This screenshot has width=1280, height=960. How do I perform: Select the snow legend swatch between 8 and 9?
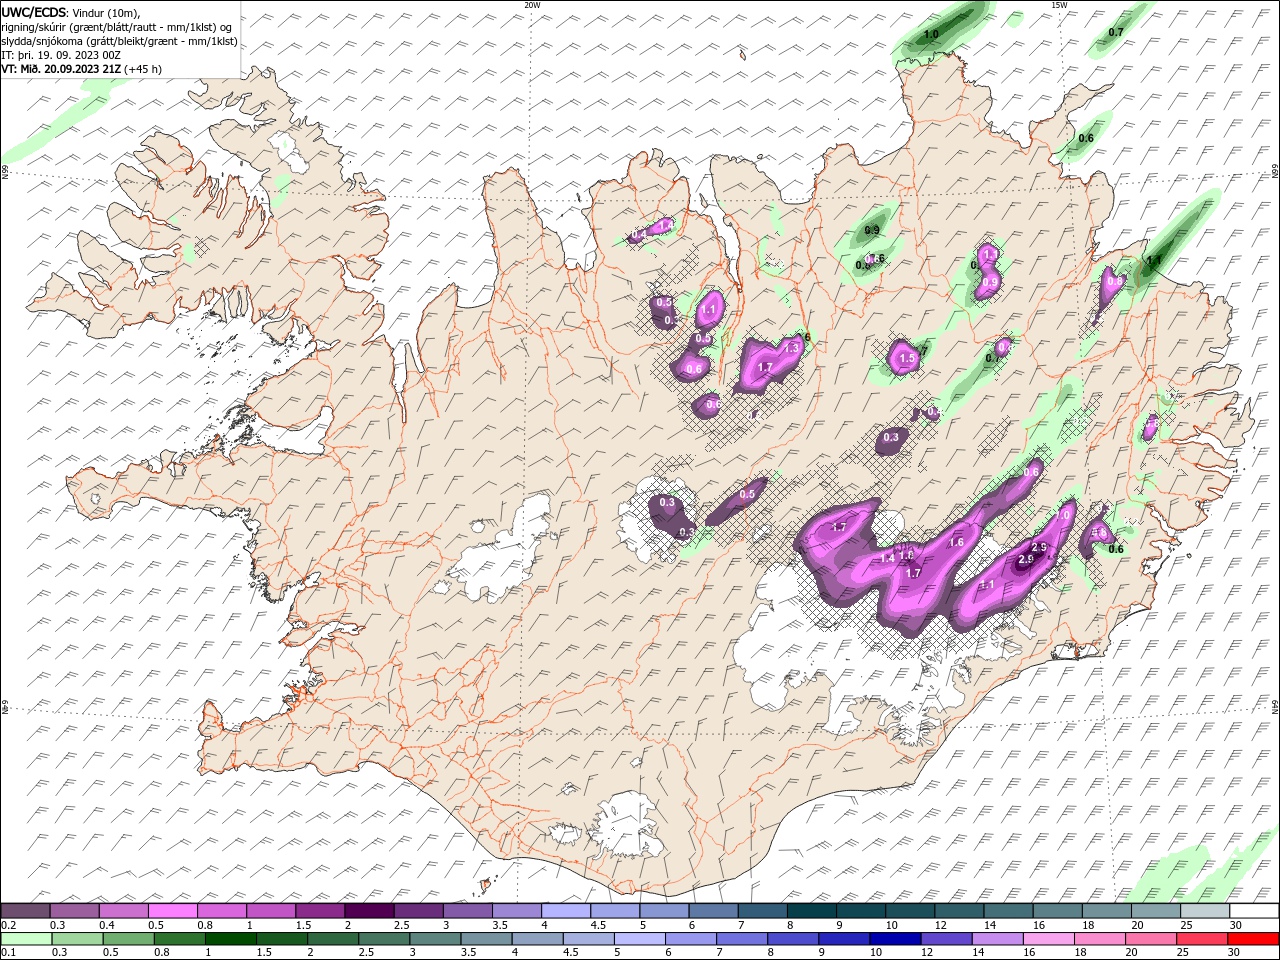(810, 911)
